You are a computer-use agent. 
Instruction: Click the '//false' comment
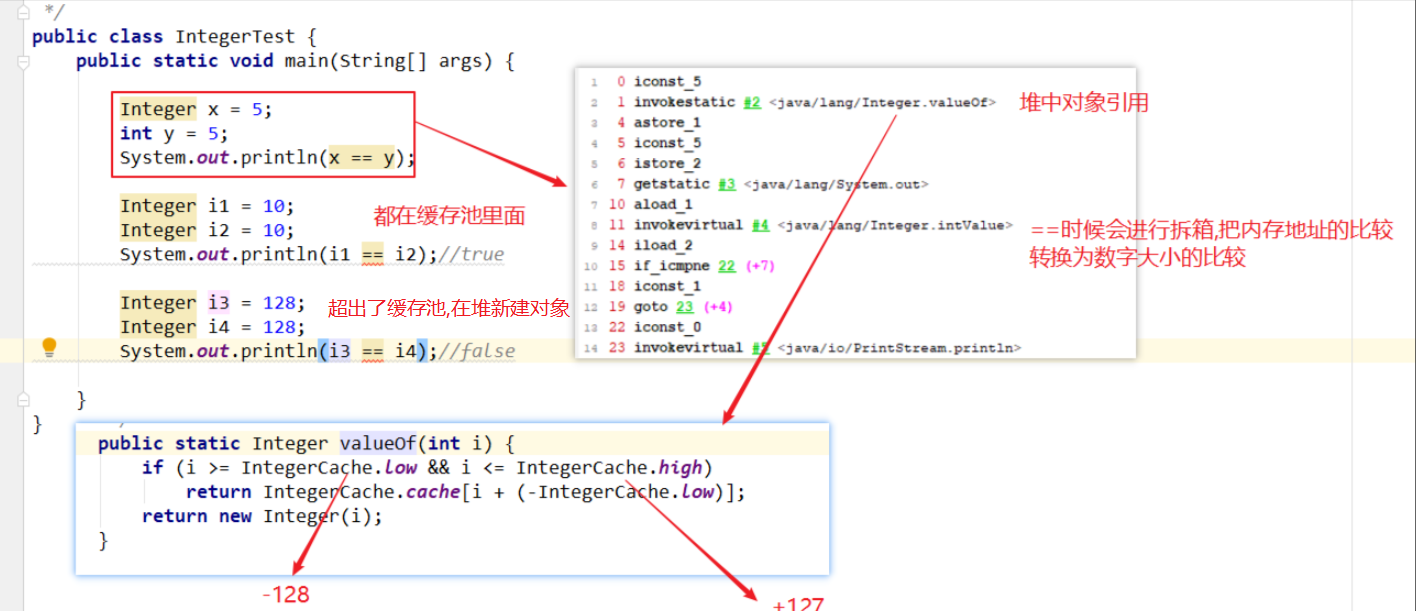[476, 351]
